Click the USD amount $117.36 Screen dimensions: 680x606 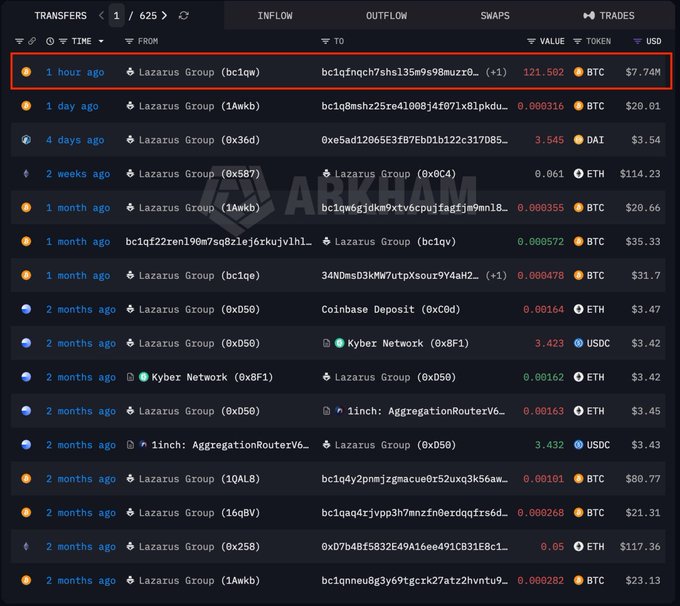640,547
